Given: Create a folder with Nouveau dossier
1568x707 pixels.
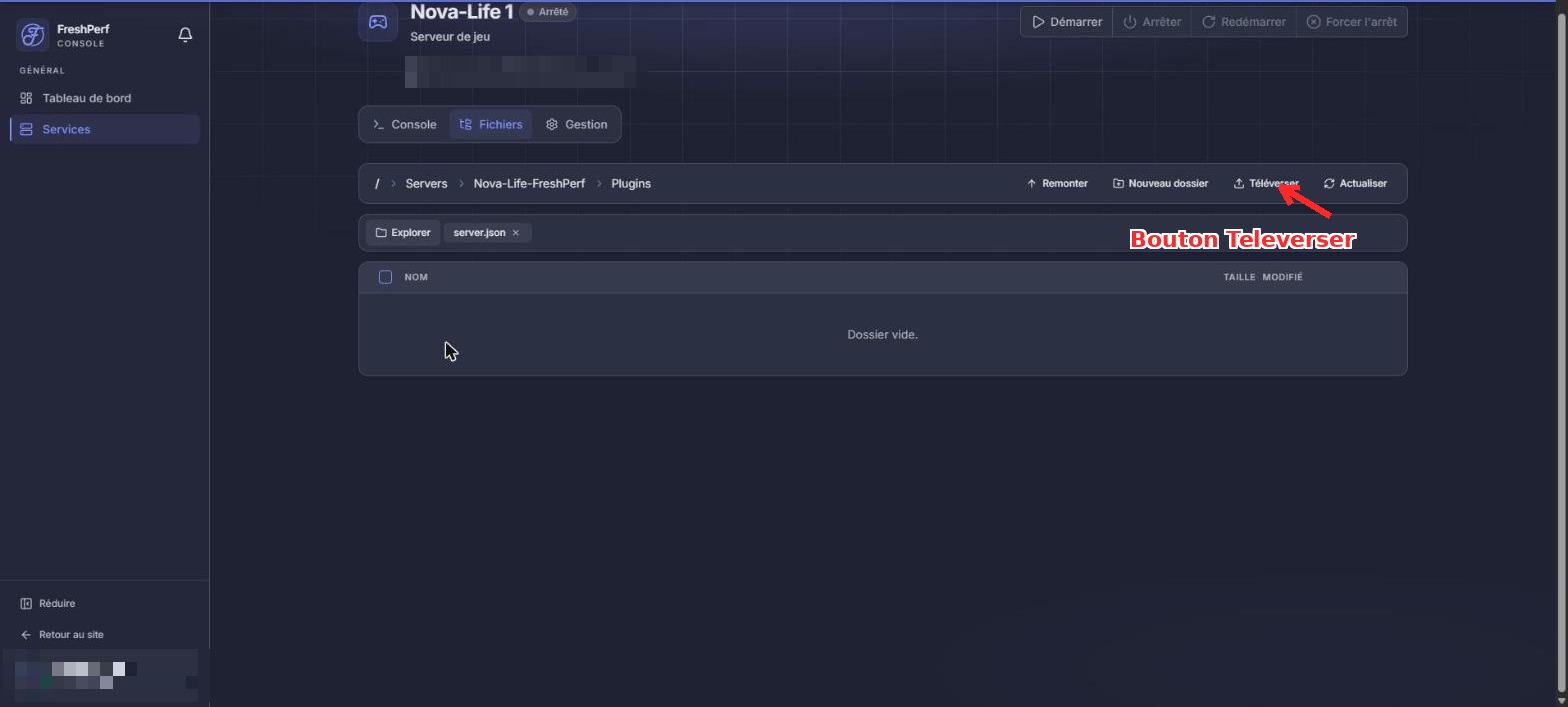Looking at the screenshot, I should (x=1160, y=184).
